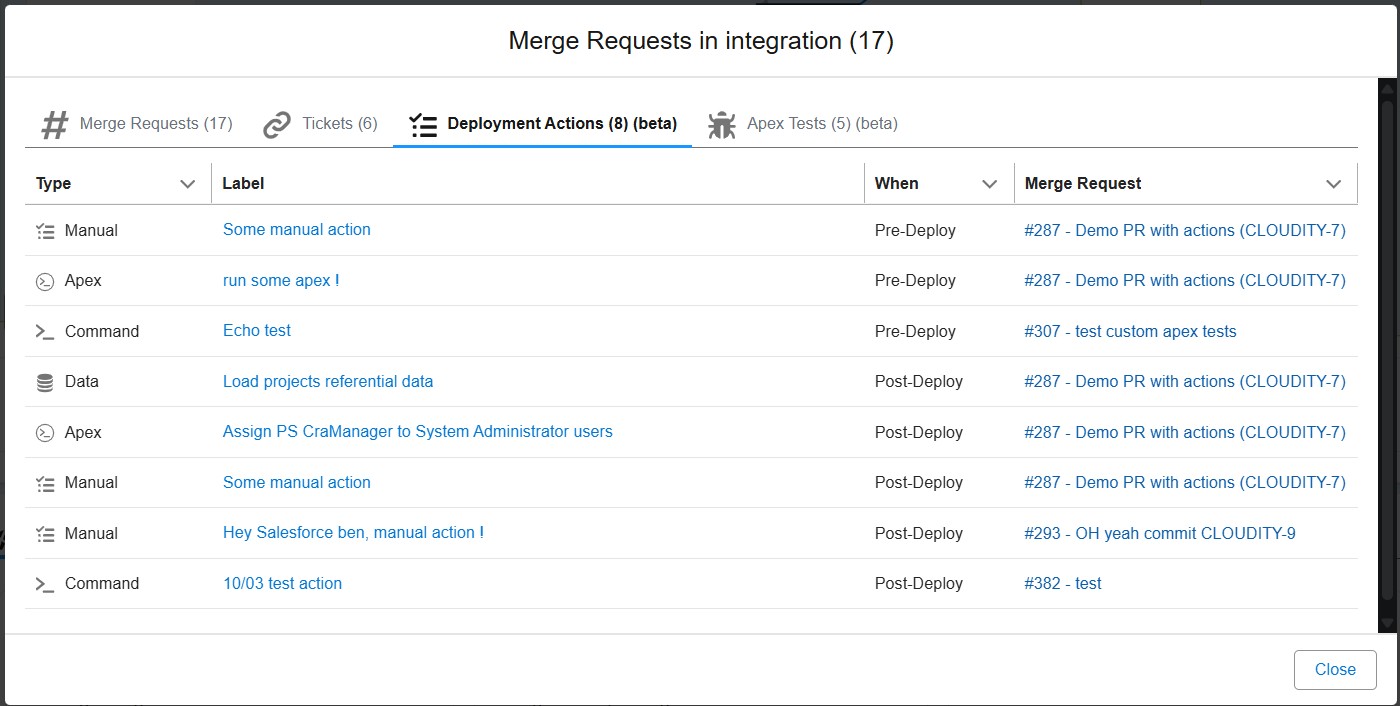
Task: Click the chain link icon beside Tickets
Action: point(277,125)
